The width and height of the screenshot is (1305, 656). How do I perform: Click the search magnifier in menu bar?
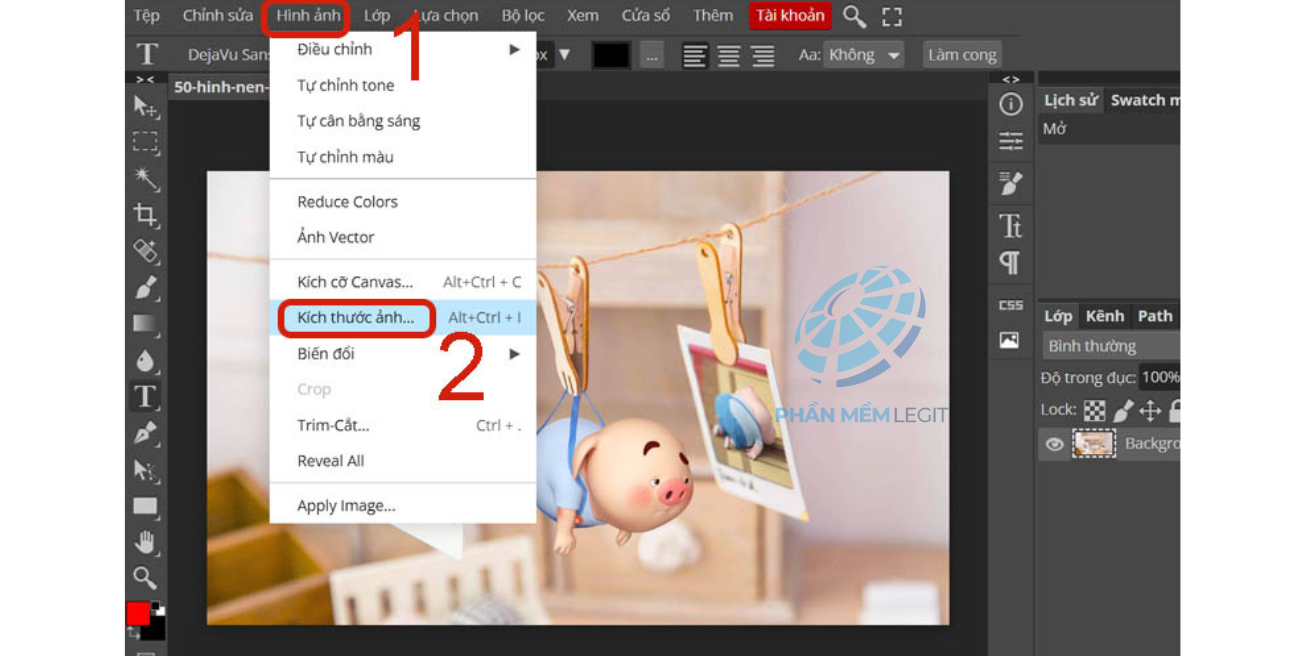[854, 16]
